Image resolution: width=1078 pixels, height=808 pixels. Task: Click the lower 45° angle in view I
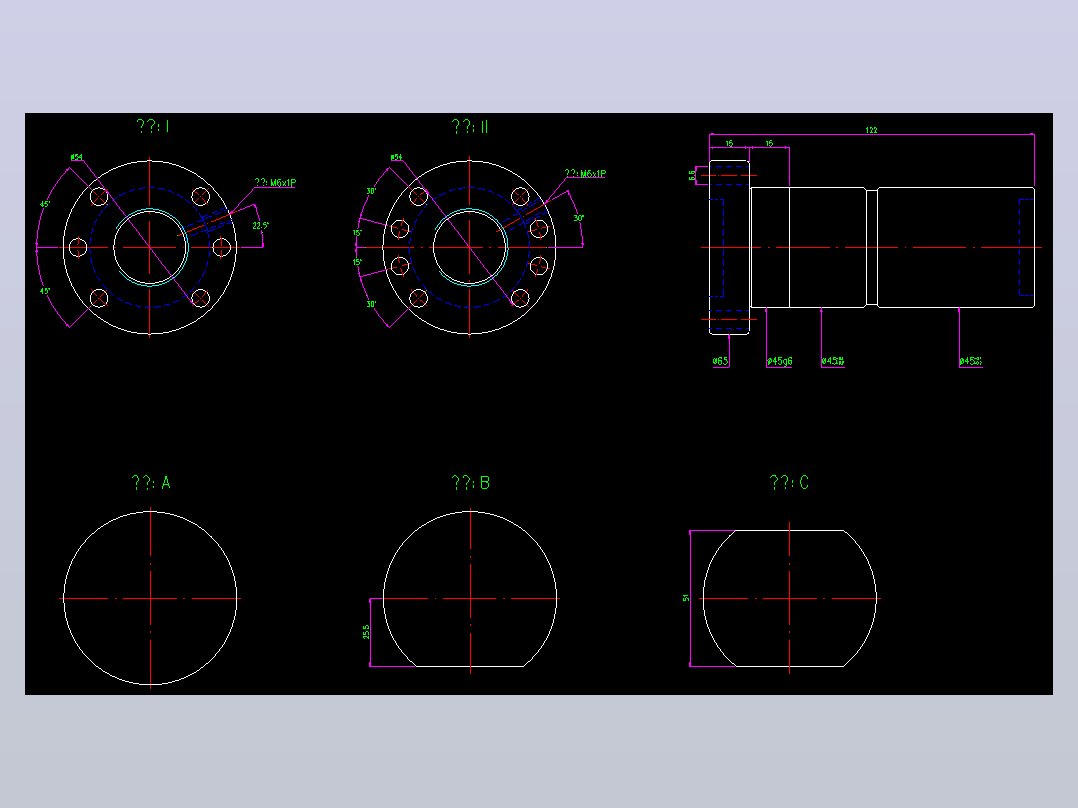pyautogui.click(x=45, y=292)
